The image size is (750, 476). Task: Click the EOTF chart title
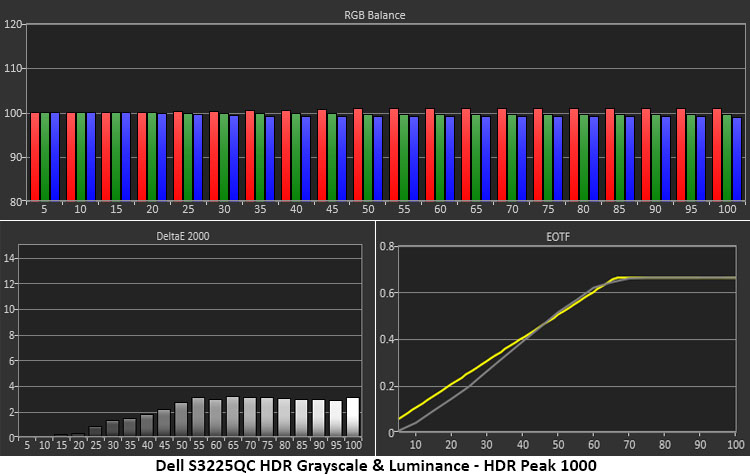point(558,236)
